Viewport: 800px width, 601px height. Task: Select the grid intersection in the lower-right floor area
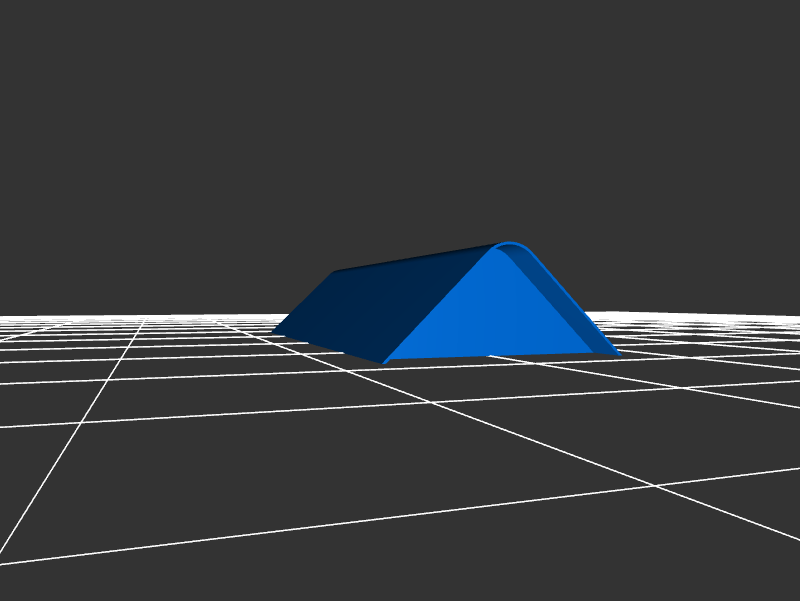(x=655, y=486)
